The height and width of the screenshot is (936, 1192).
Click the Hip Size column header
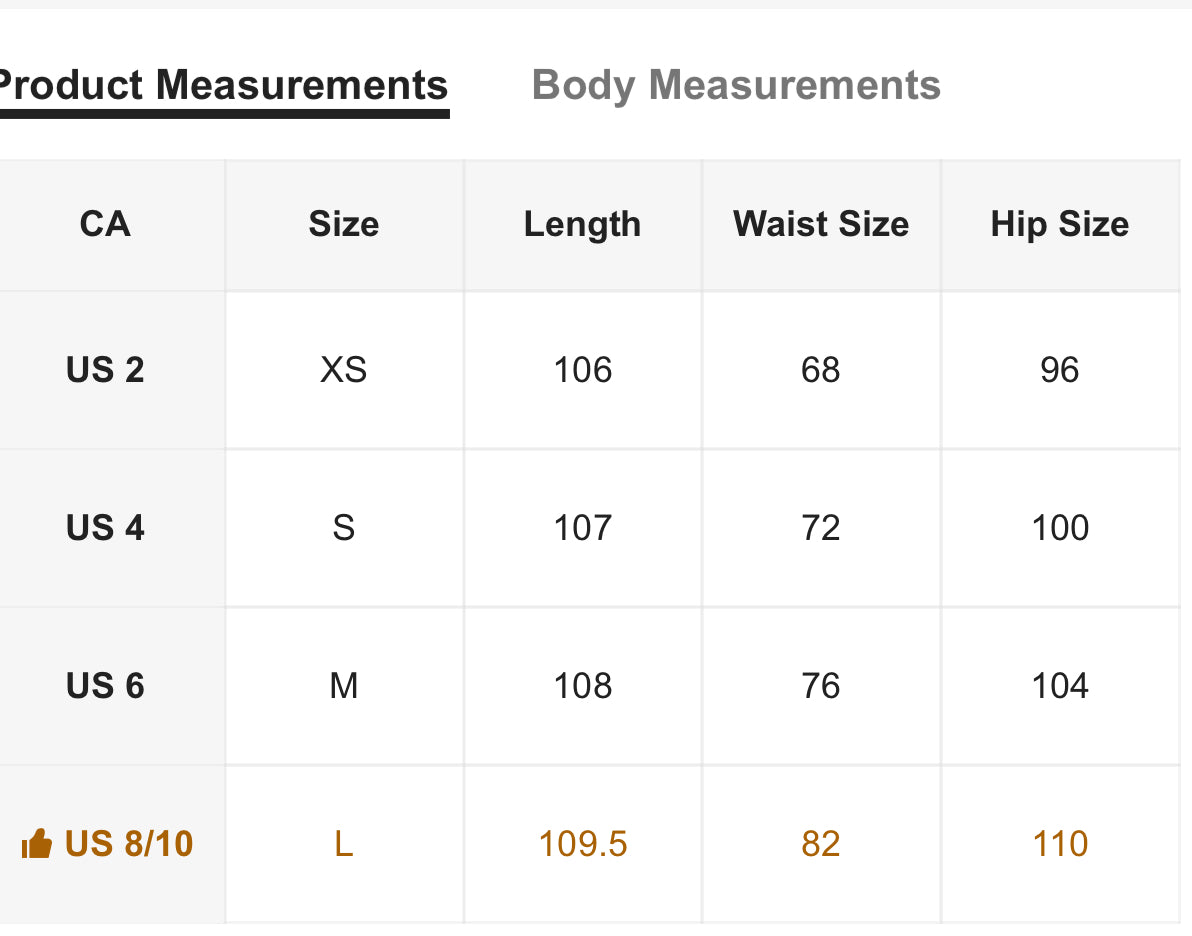click(x=1059, y=224)
